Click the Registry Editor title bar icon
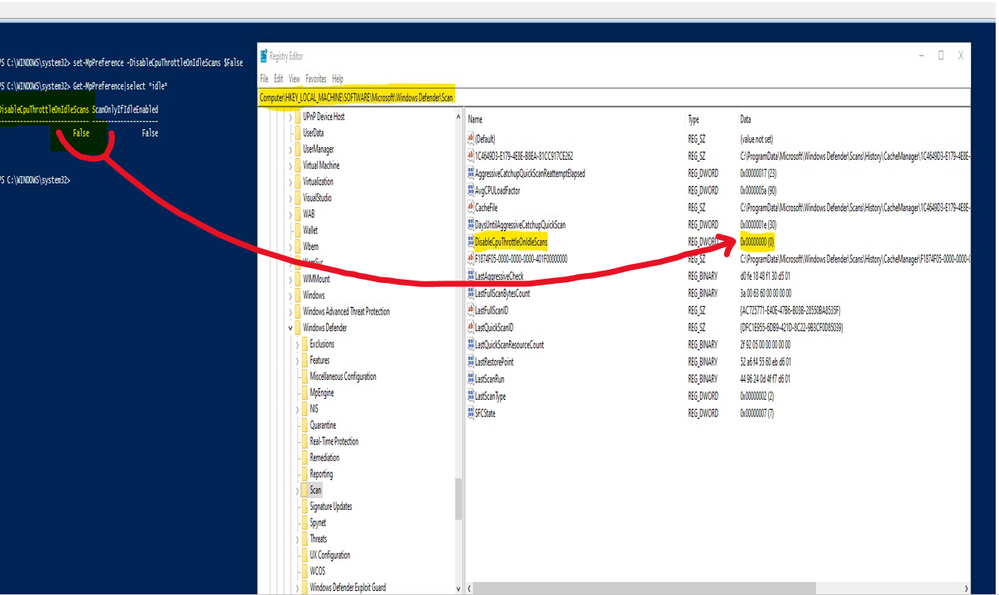Viewport: 999px width, 595px height. coord(263,56)
